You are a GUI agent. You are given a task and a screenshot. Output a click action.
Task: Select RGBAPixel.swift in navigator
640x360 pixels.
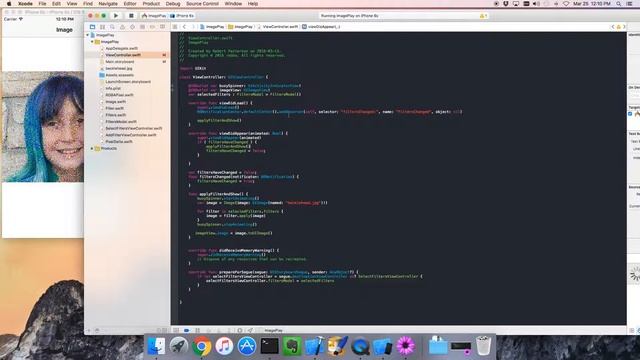tap(119, 95)
